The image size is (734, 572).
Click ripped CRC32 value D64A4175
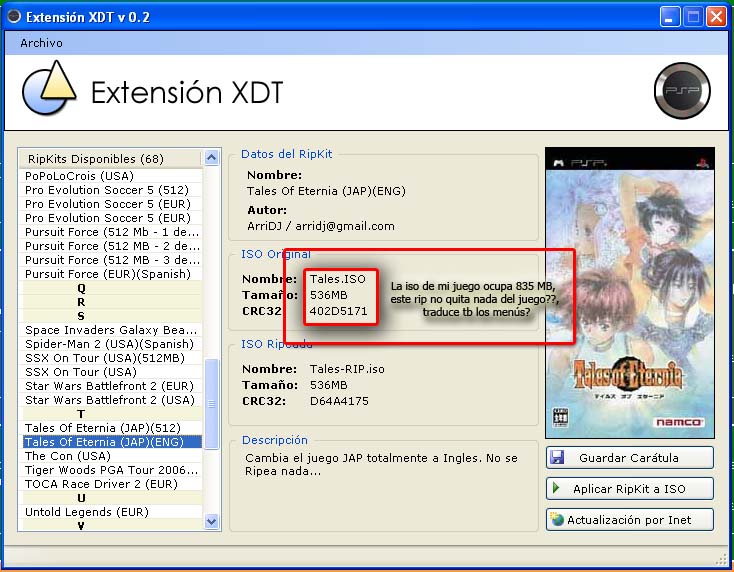click(339, 401)
